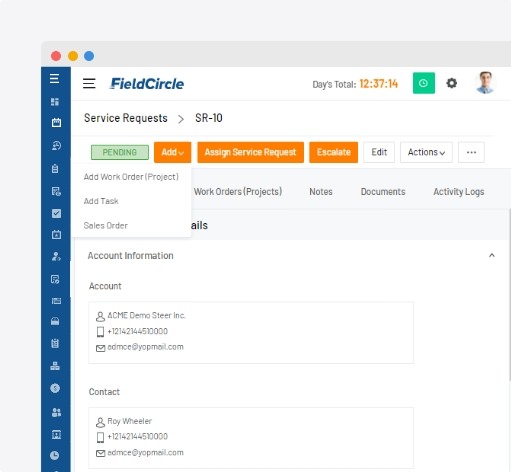Click the PENDING status badge
The width and height of the screenshot is (511, 472).
click(x=120, y=152)
